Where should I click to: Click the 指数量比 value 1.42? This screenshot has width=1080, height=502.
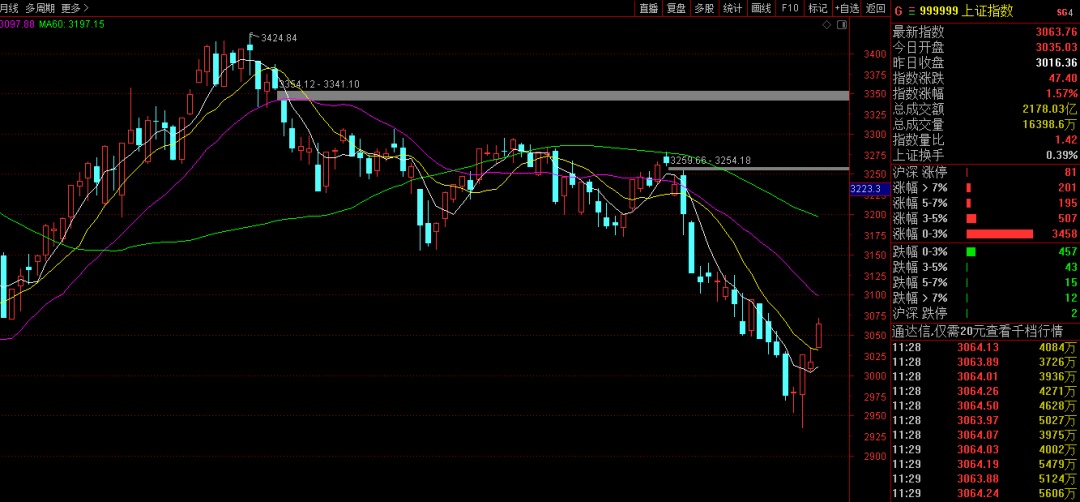[x=1066, y=139]
